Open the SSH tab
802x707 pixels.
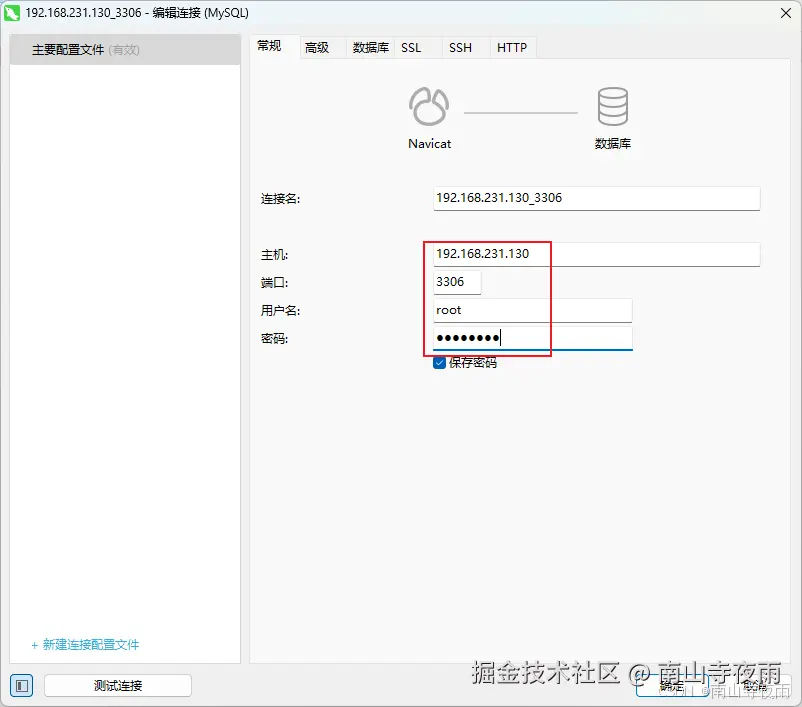click(x=460, y=47)
